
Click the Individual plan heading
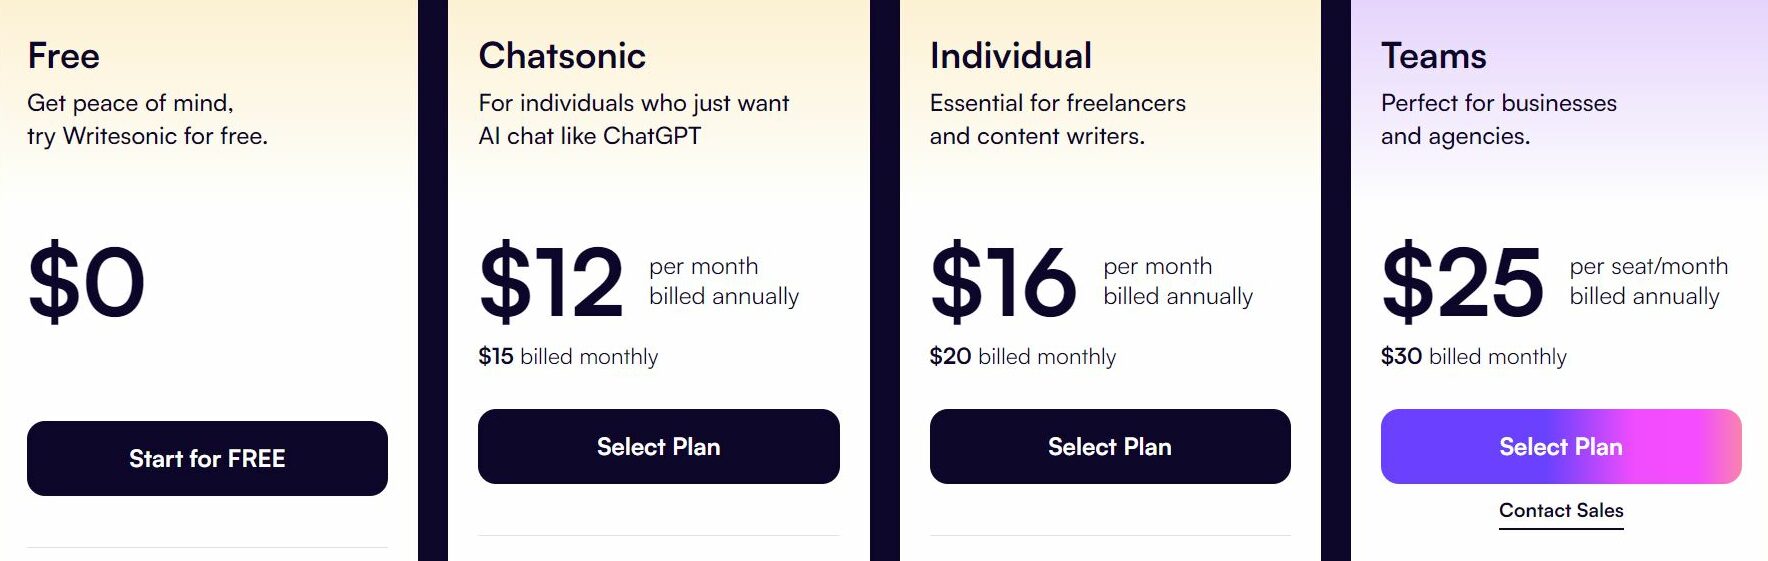pos(1011,56)
